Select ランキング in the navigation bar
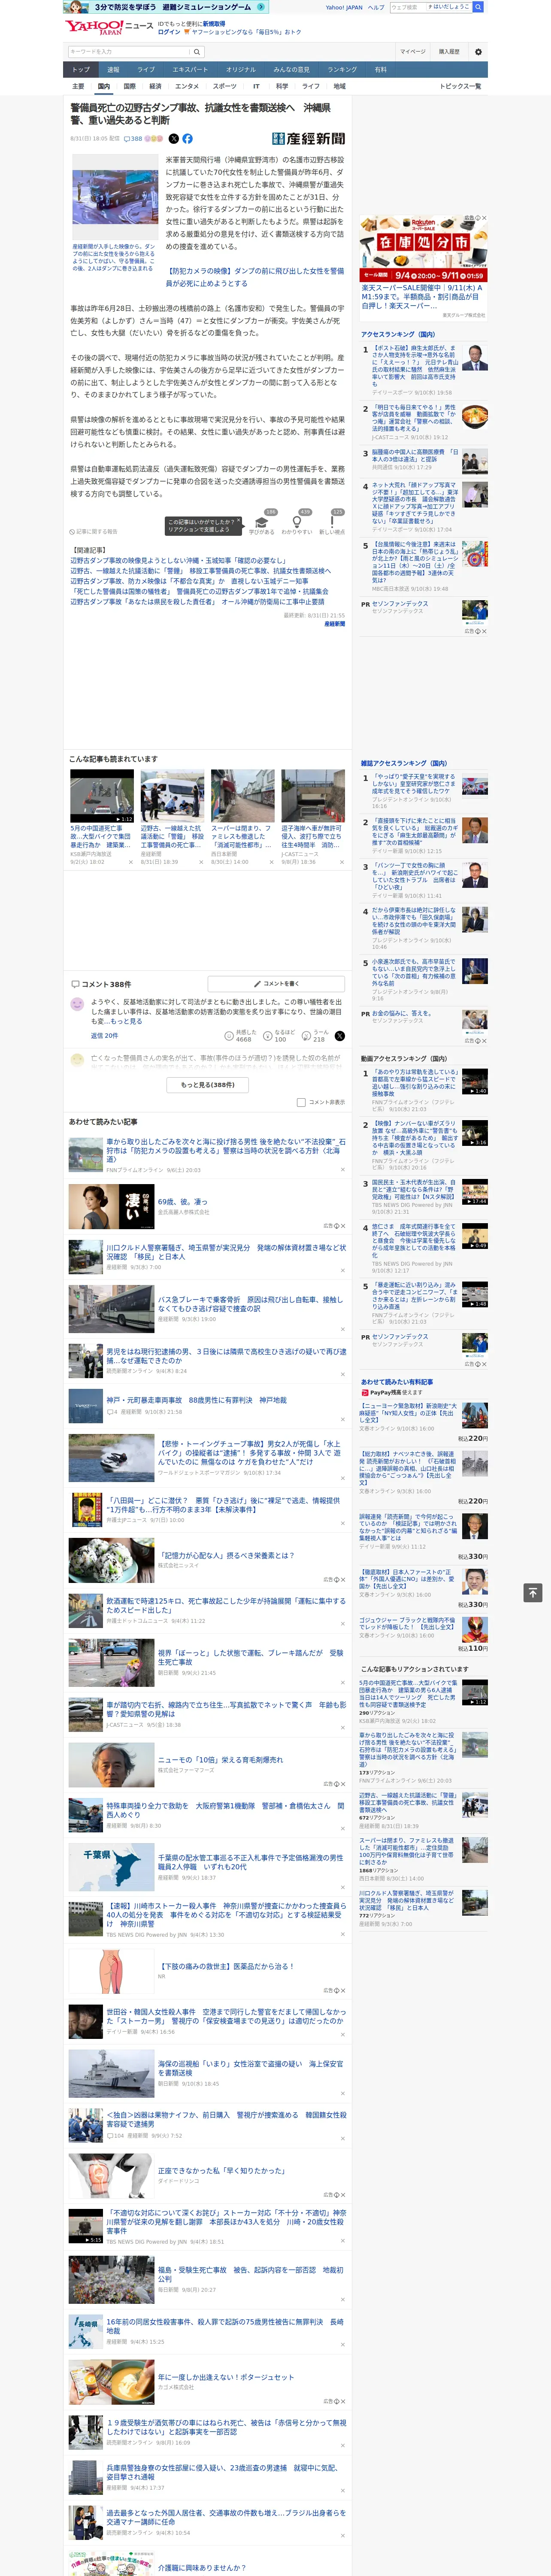The width and height of the screenshot is (551, 2576). (x=342, y=70)
